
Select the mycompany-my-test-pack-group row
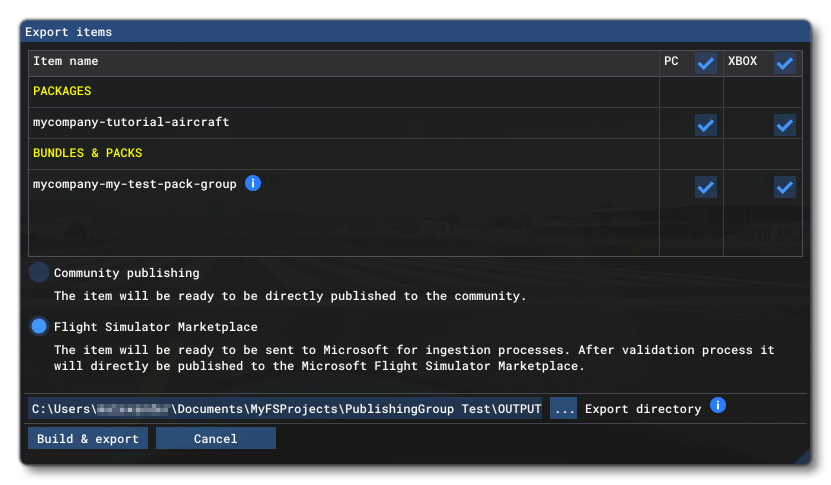point(134,184)
